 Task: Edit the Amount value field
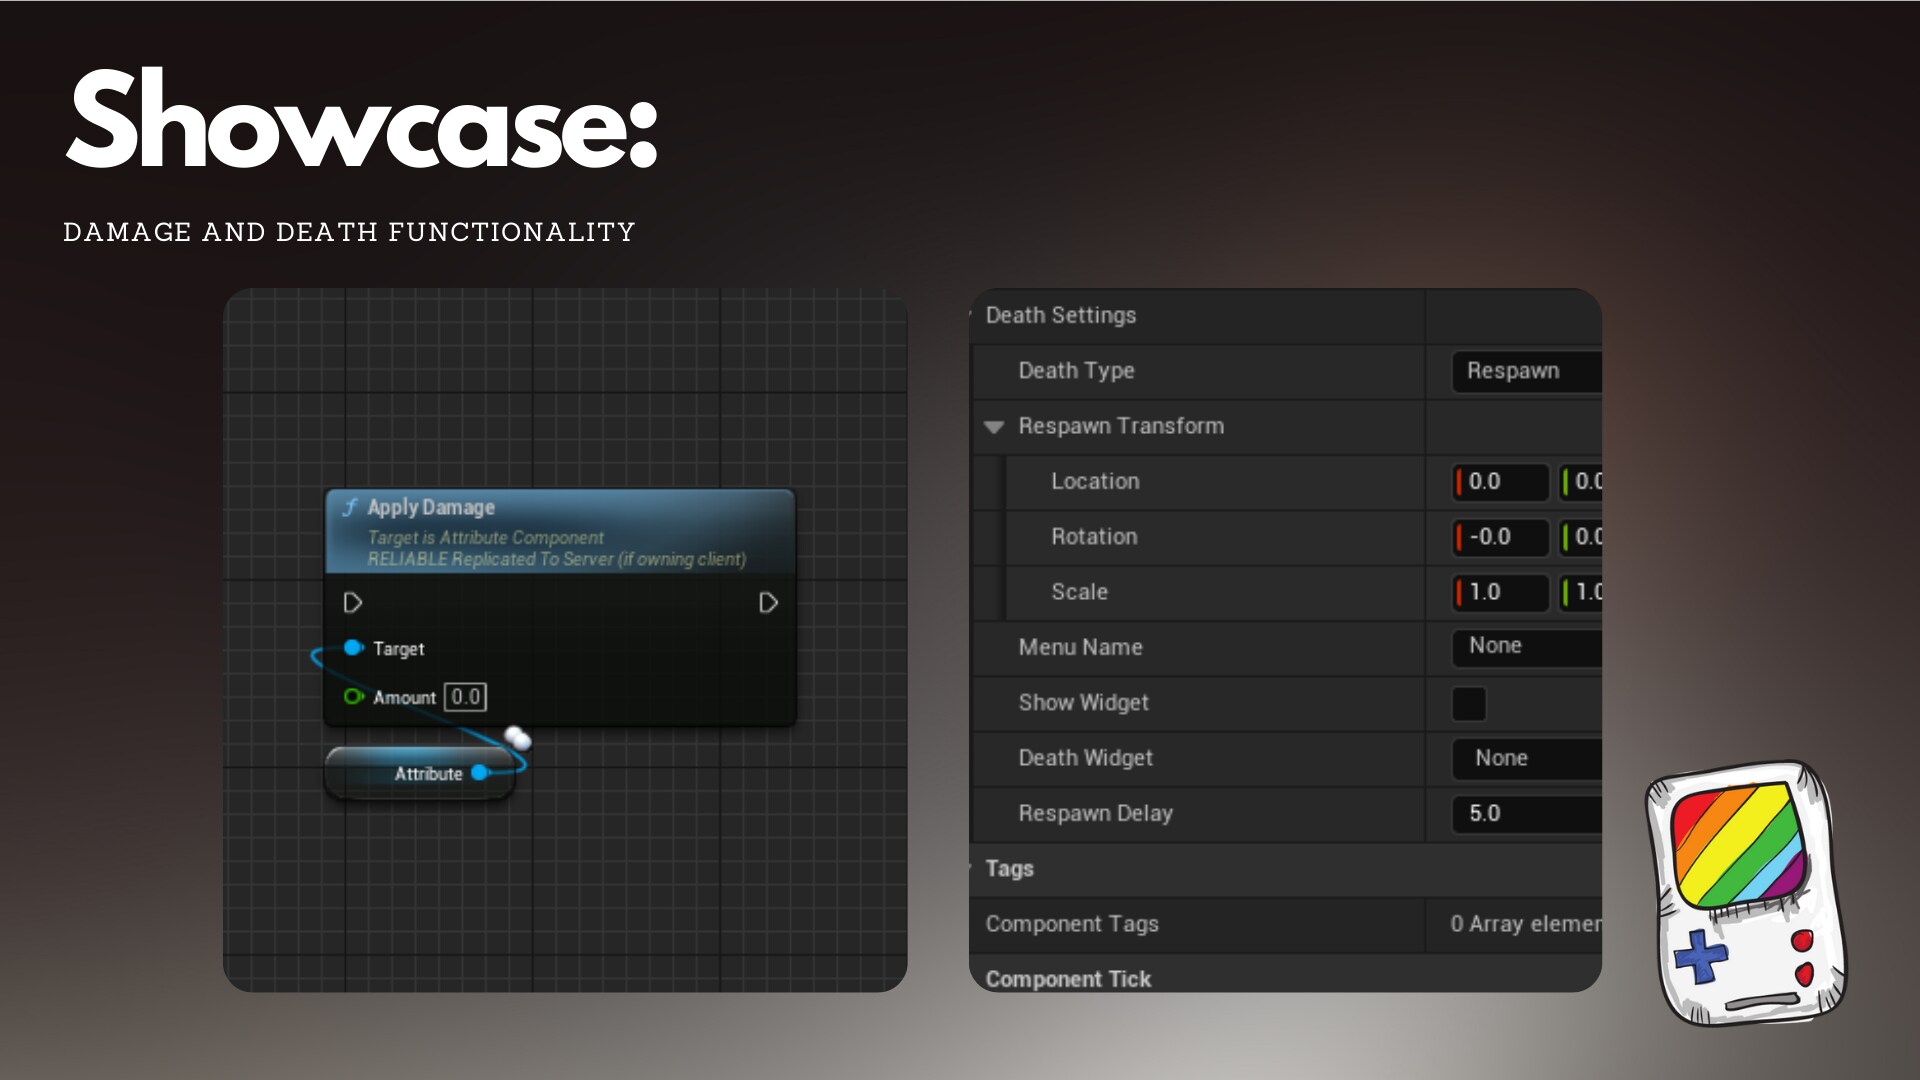pyautogui.click(x=466, y=697)
